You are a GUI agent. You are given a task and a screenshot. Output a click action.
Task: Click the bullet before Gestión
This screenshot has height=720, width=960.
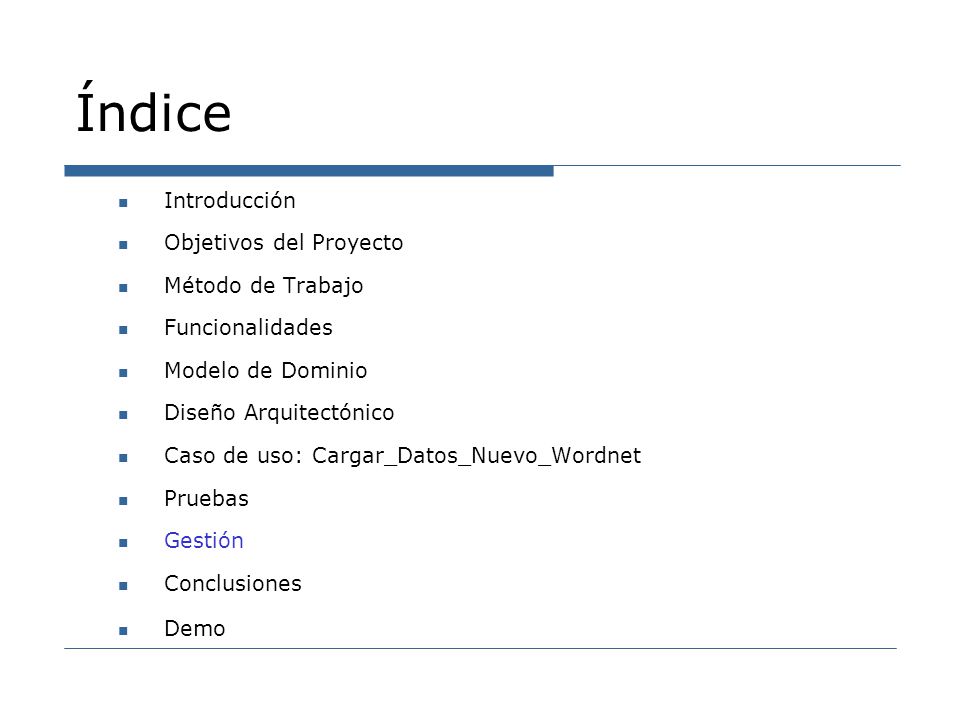[123, 543]
